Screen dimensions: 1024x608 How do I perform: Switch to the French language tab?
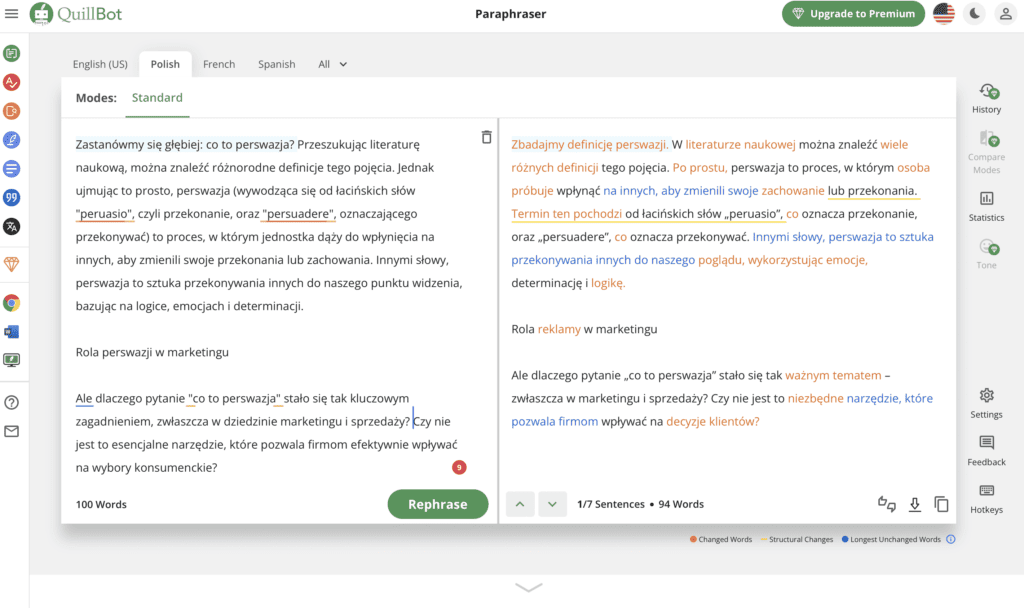219,64
